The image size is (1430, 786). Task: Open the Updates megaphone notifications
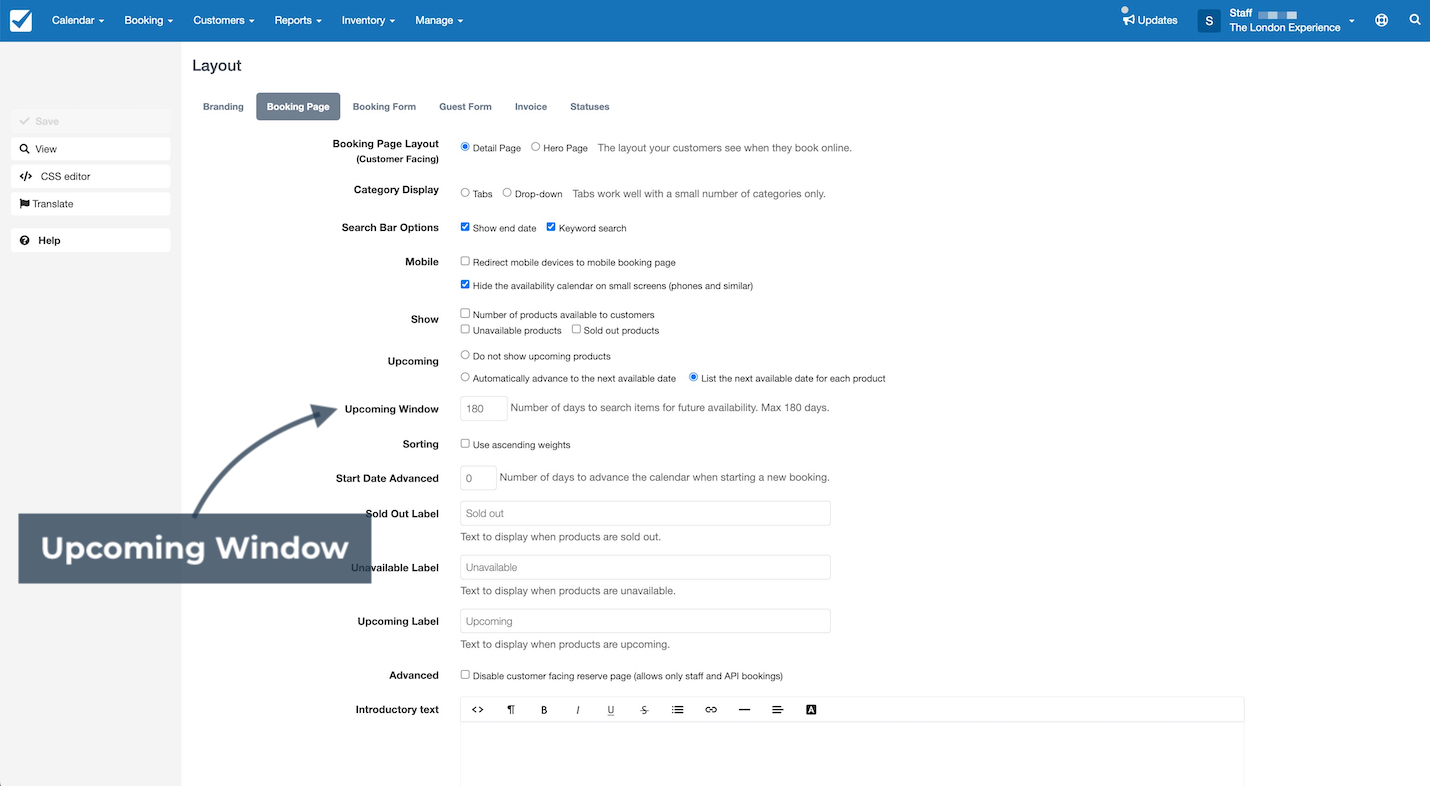[x=1150, y=20]
